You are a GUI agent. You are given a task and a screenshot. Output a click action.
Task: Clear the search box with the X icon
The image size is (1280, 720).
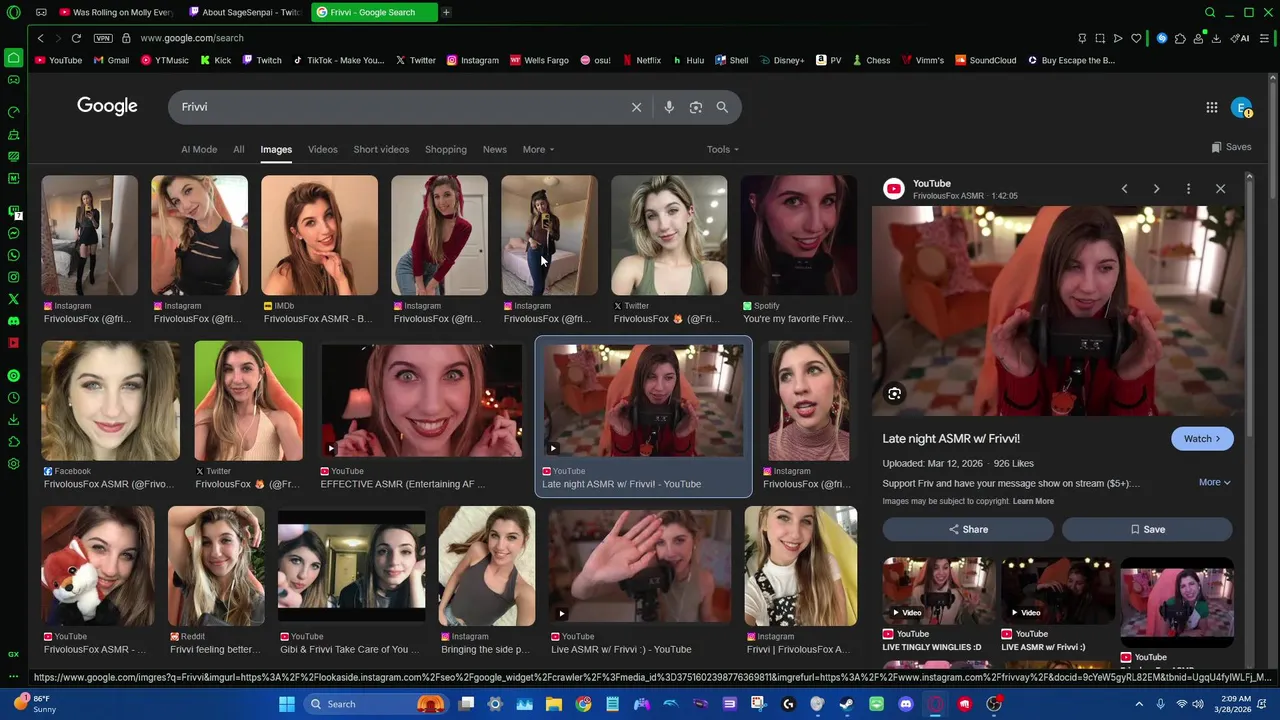coord(636,107)
